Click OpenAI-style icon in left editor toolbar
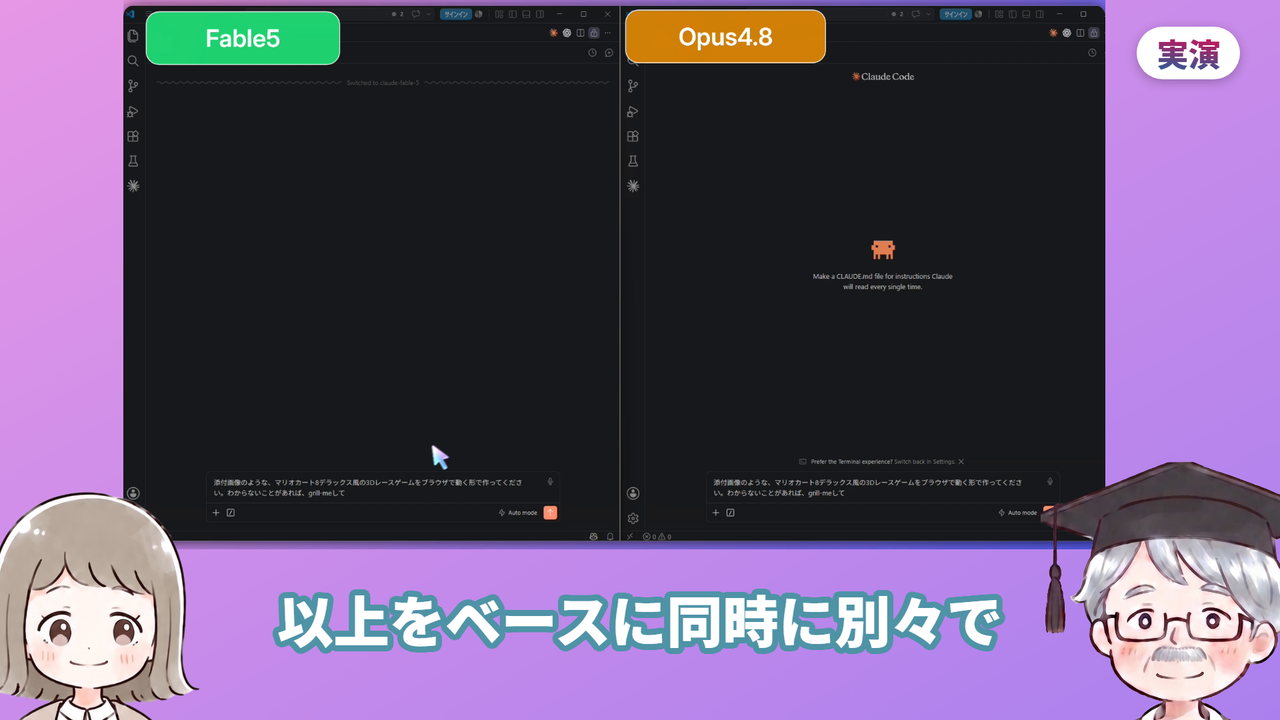This screenshot has width=1280, height=720. [x=567, y=33]
